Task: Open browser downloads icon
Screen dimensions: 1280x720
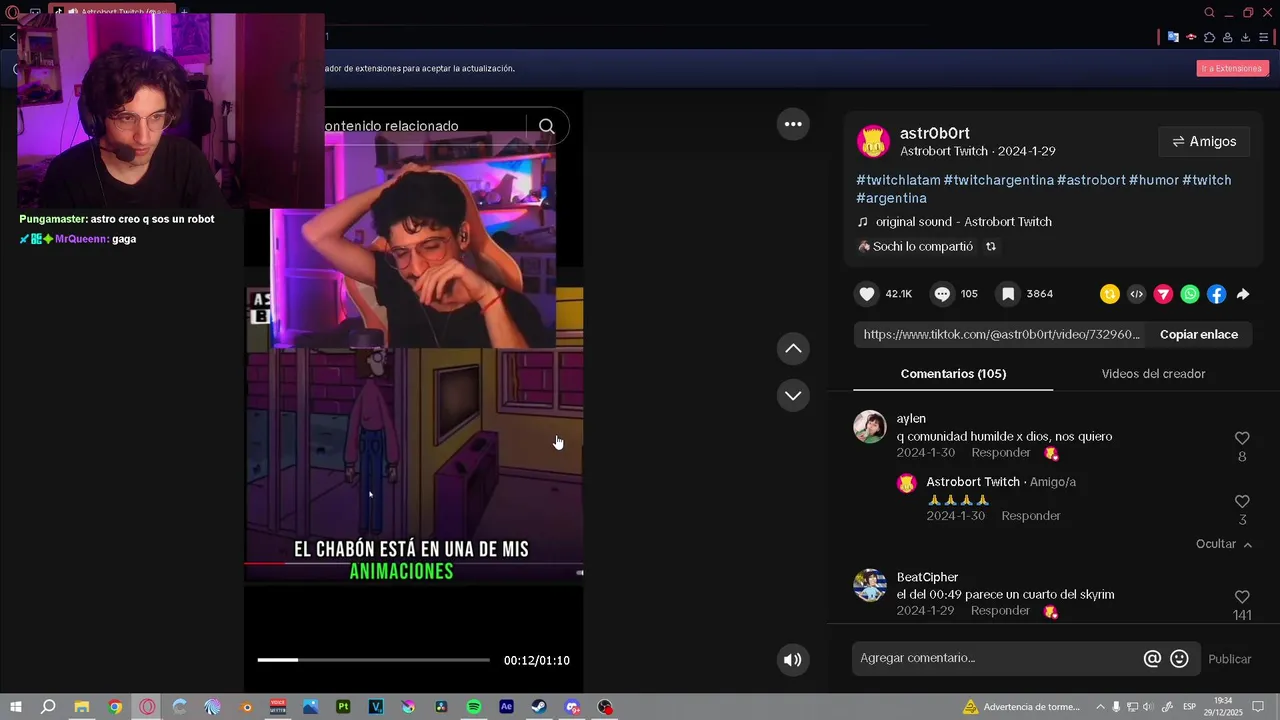Action: pyautogui.click(x=1245, y=37)
